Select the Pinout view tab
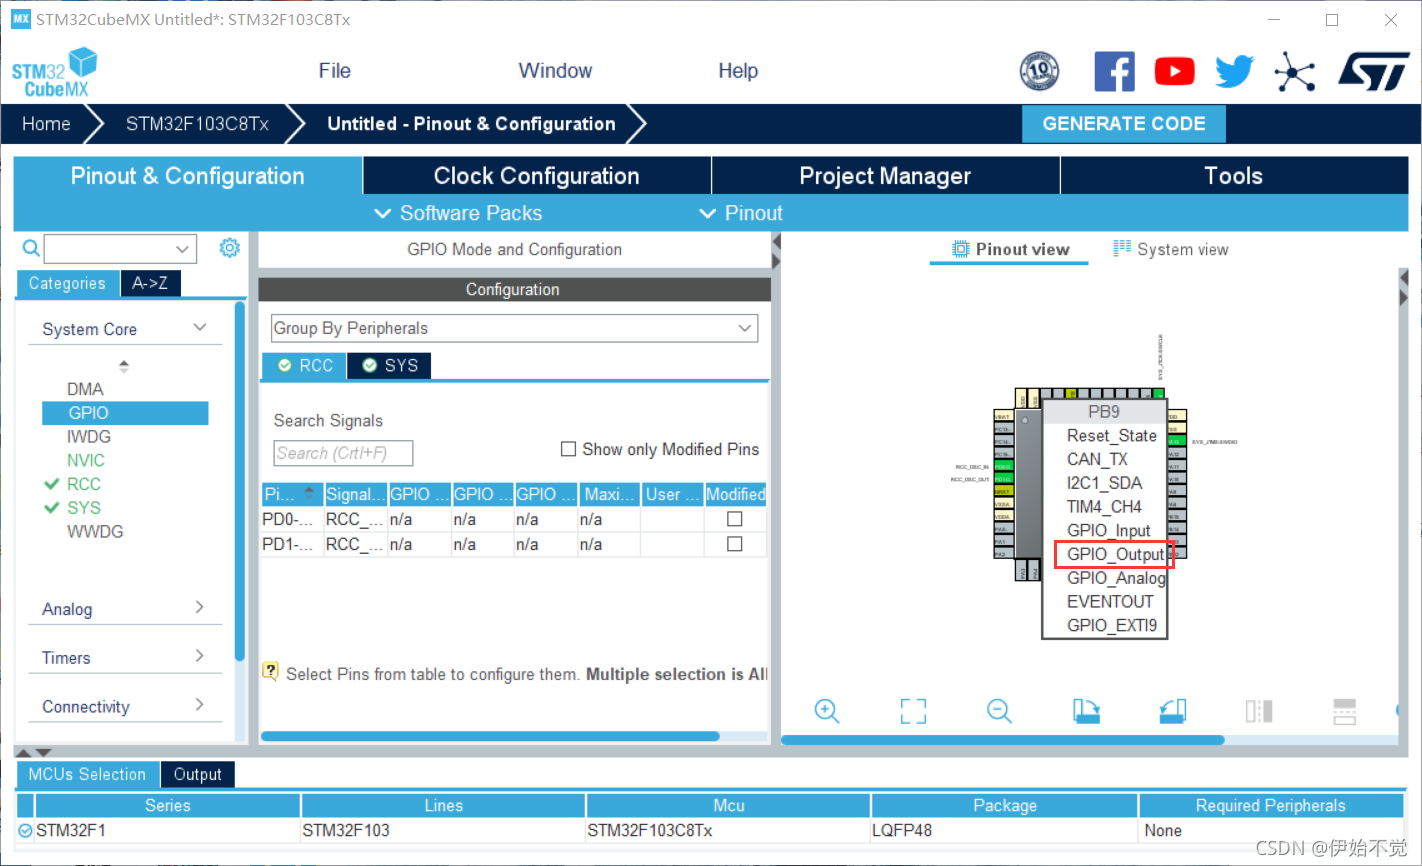The image size is (1422, 866). (1010, 249)
